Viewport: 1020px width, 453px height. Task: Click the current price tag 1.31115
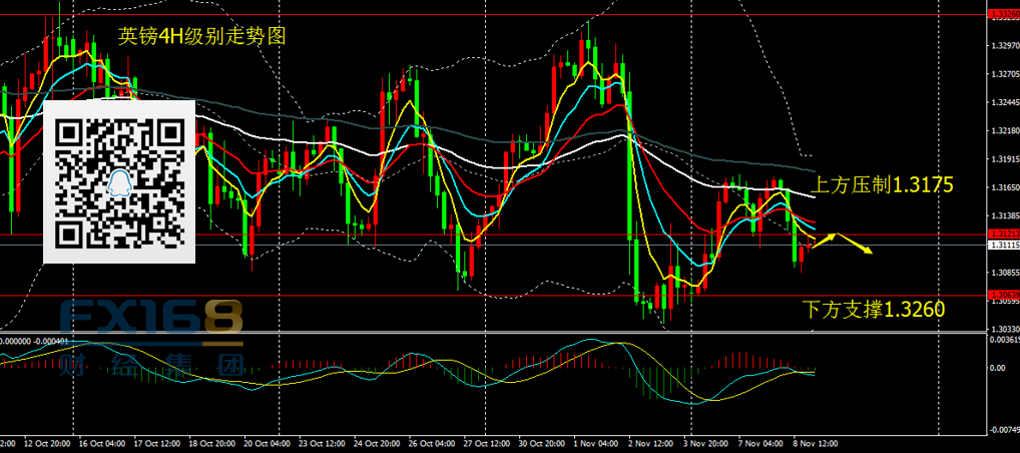(1002, 245)
